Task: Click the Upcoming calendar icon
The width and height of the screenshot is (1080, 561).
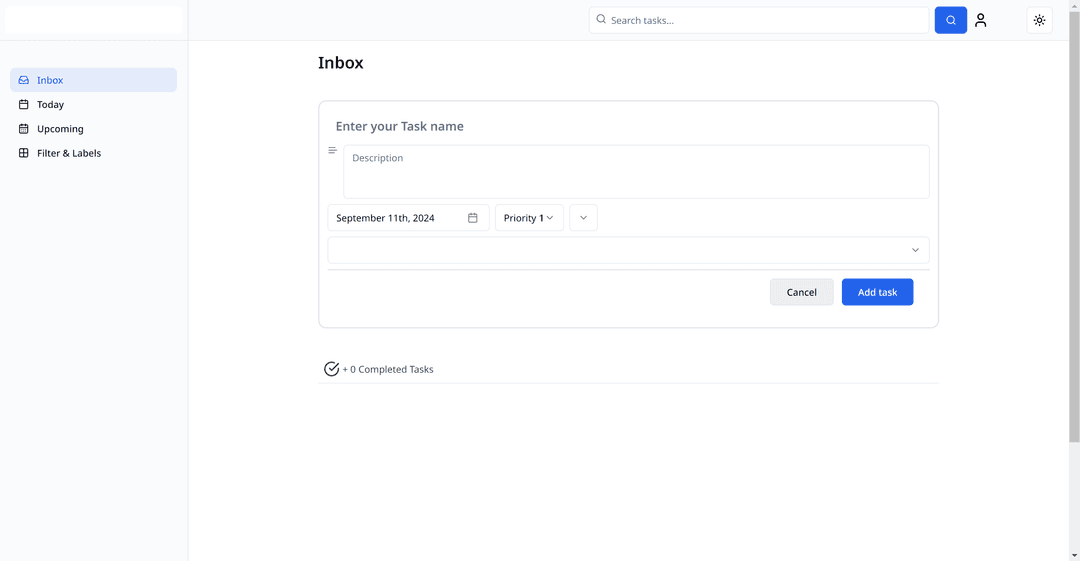Action: pos(24,129)
